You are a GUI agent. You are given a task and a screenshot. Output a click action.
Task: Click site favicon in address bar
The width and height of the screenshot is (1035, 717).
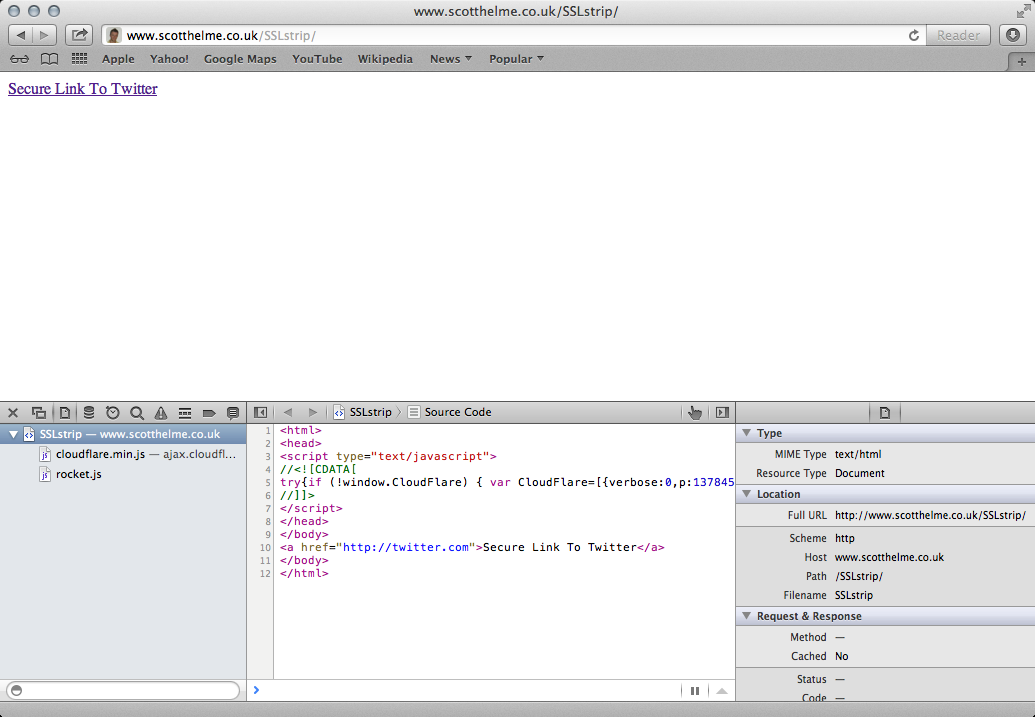point(114,36)
